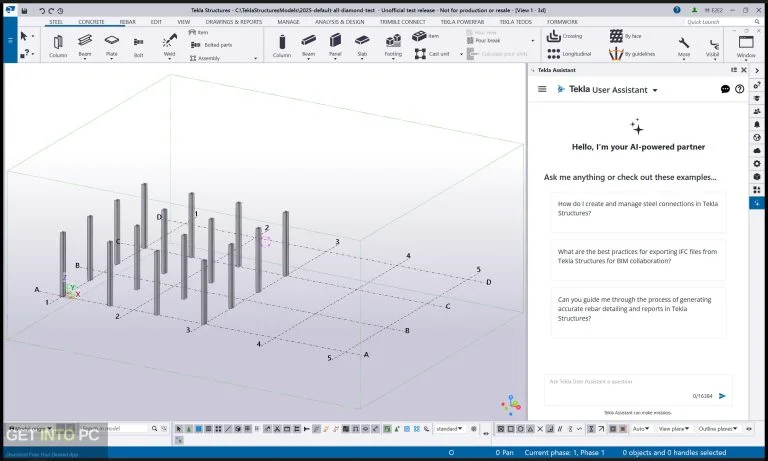Select the concrete Panel tool
This screenshot has width=768, height=461.
(335, 44)
